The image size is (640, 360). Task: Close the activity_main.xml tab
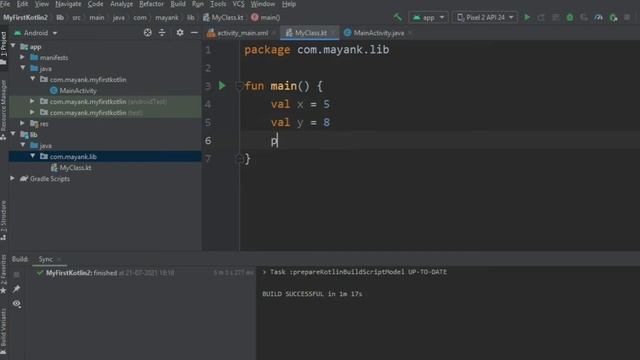[x=274, y=33]
